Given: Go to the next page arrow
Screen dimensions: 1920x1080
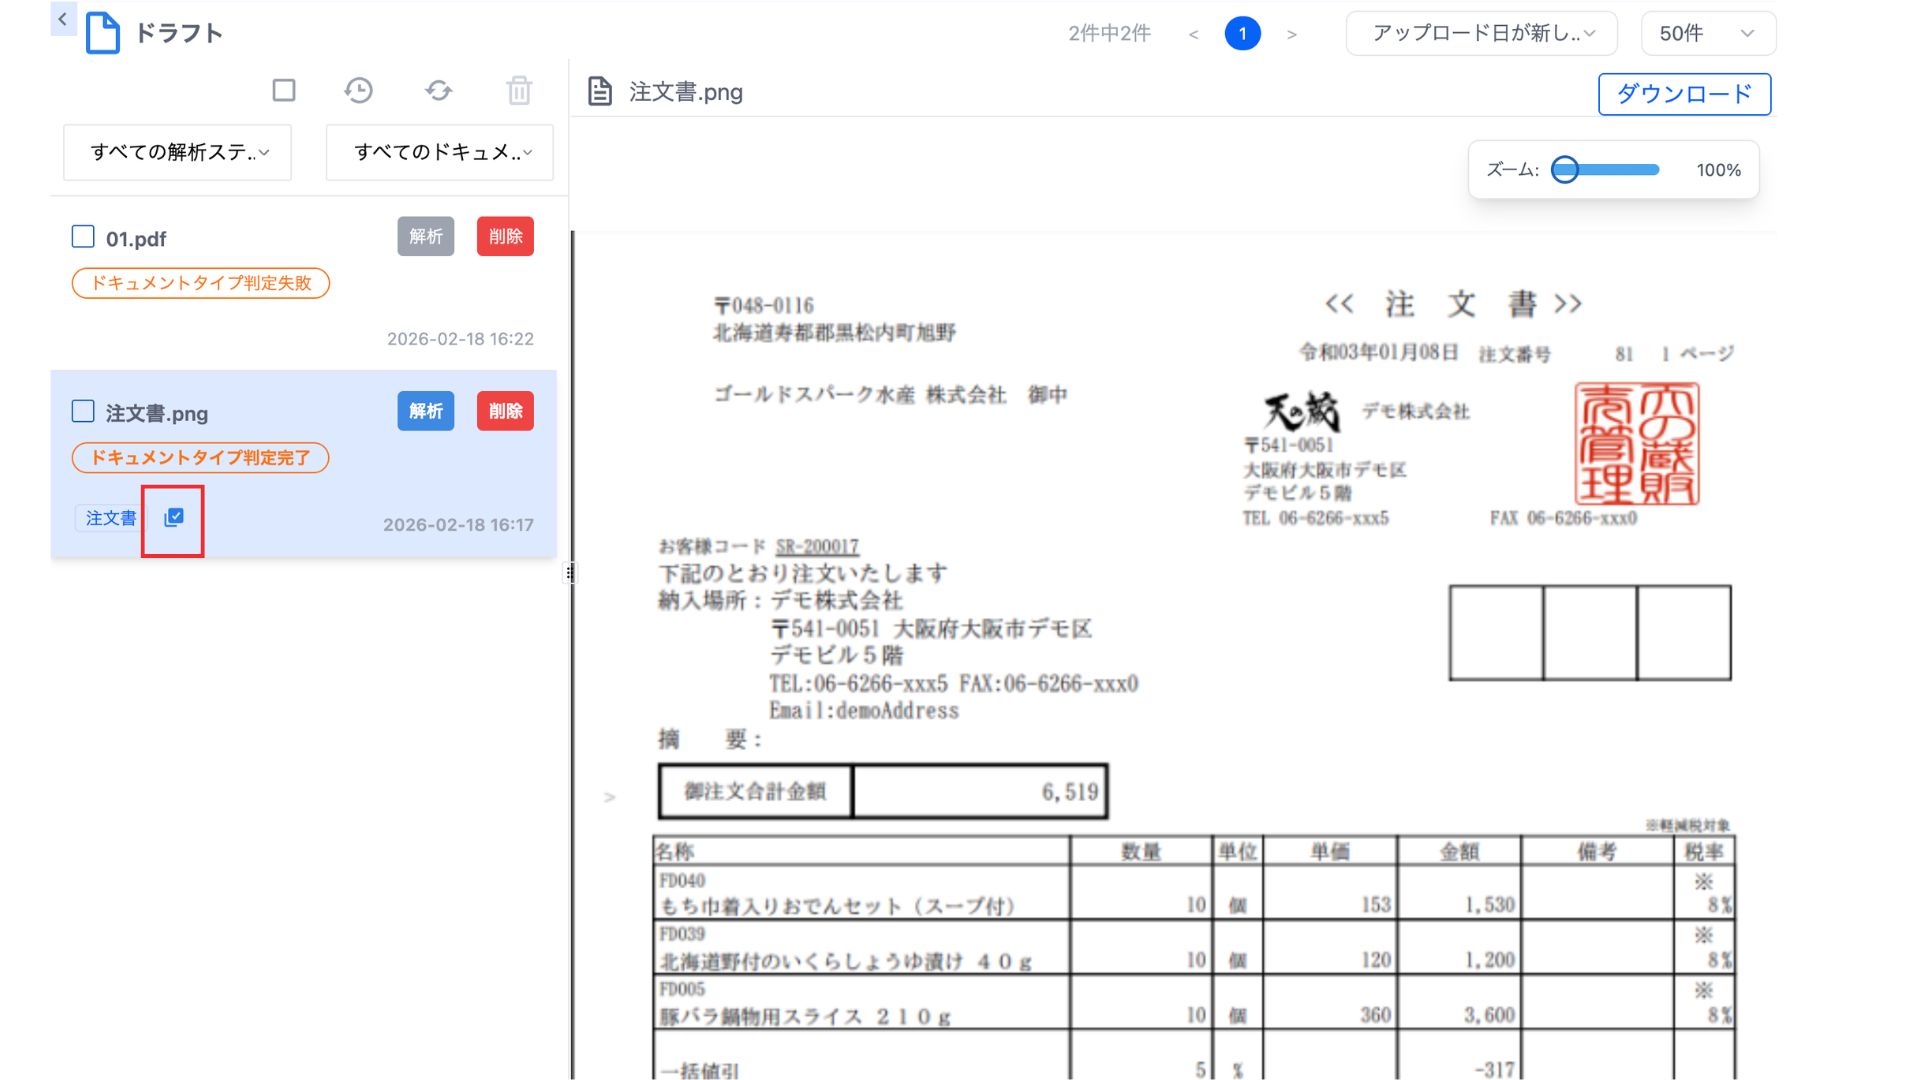Looking at the screenshot, I should pos(1292,34).
